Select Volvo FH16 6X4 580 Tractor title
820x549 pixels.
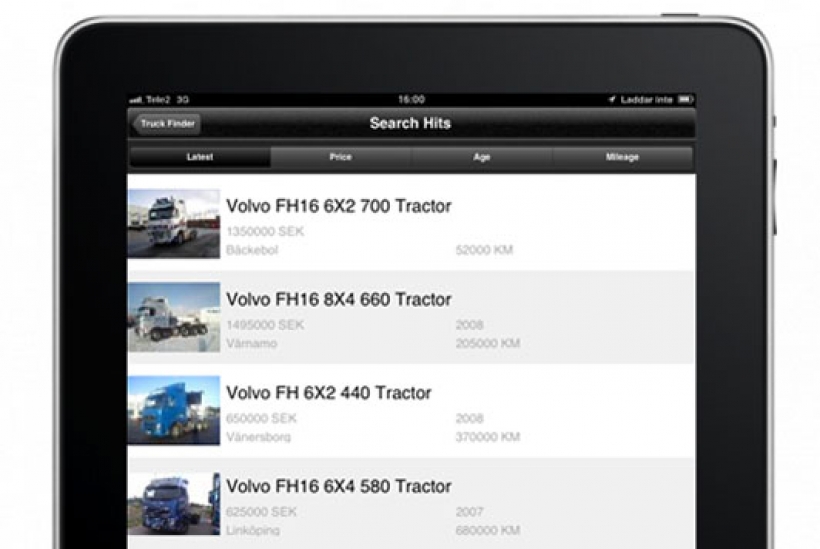(338, 487)
